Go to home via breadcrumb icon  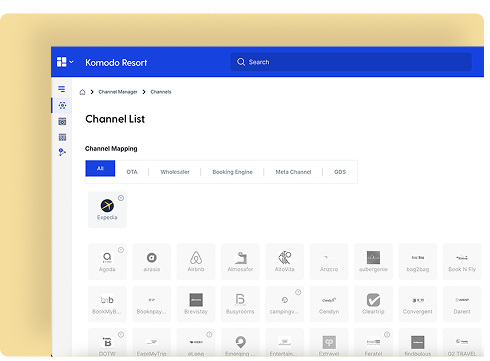click(x=82, y=92)
